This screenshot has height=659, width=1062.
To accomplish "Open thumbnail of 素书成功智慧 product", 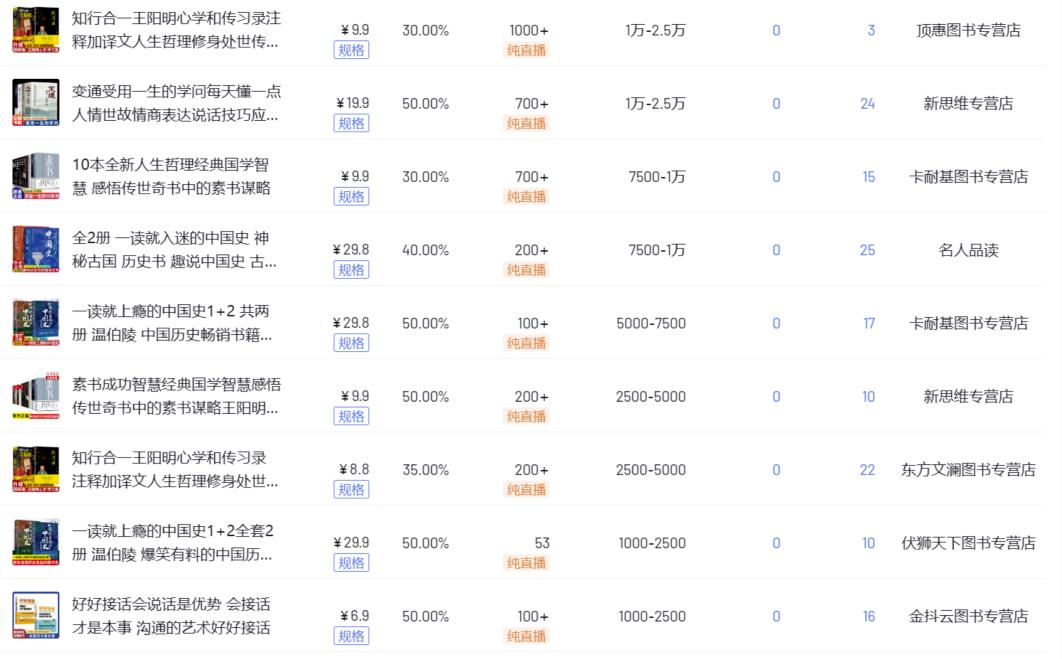I will pos(35,397).
